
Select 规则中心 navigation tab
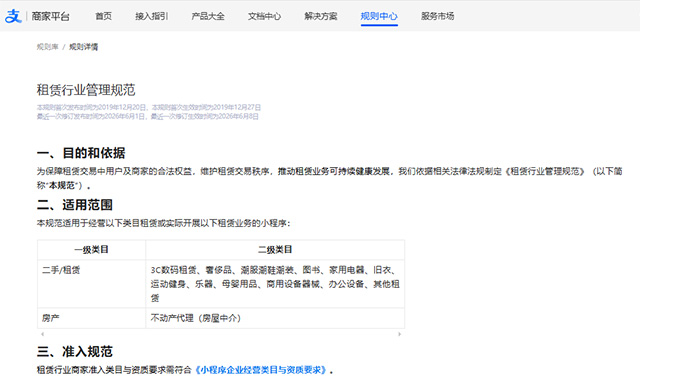point(379,16)
